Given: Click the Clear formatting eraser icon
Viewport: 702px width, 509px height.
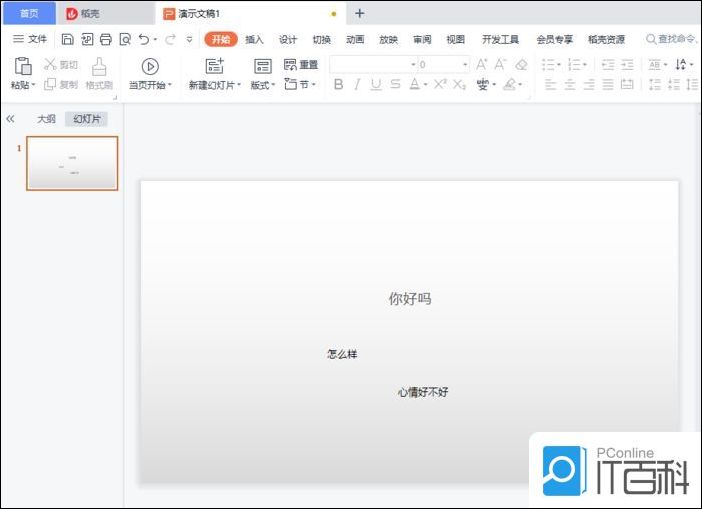Looking at the screenshot, I should [x=521, y=64].
